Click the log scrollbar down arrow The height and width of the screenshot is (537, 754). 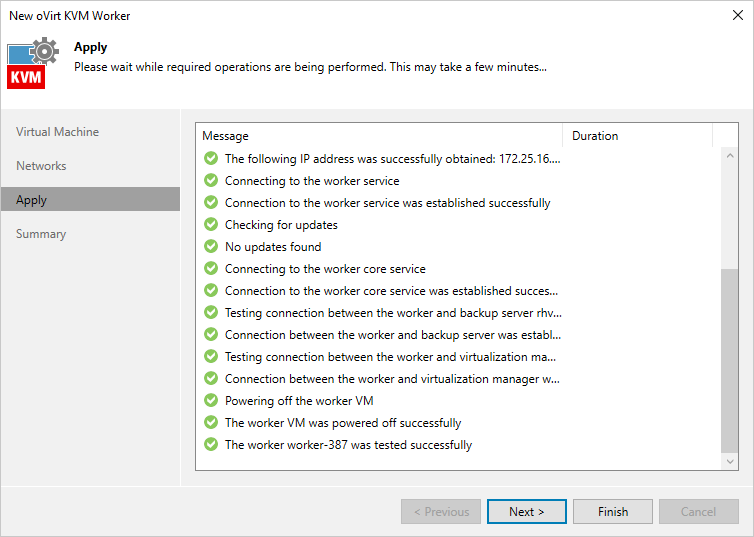730,462
